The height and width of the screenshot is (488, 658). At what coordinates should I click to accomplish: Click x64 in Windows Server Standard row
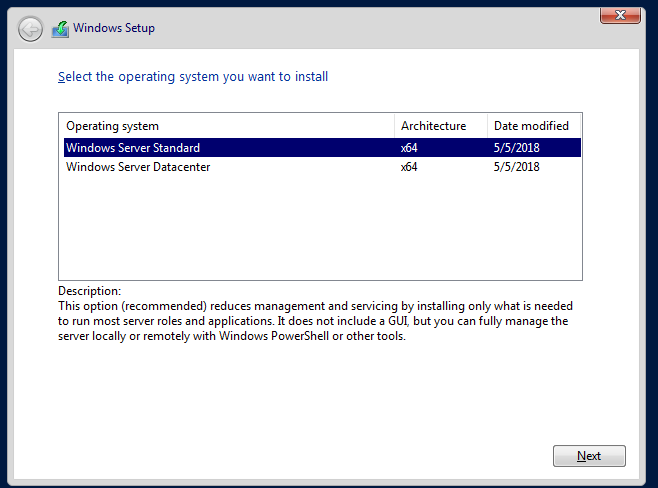[409, 148]
